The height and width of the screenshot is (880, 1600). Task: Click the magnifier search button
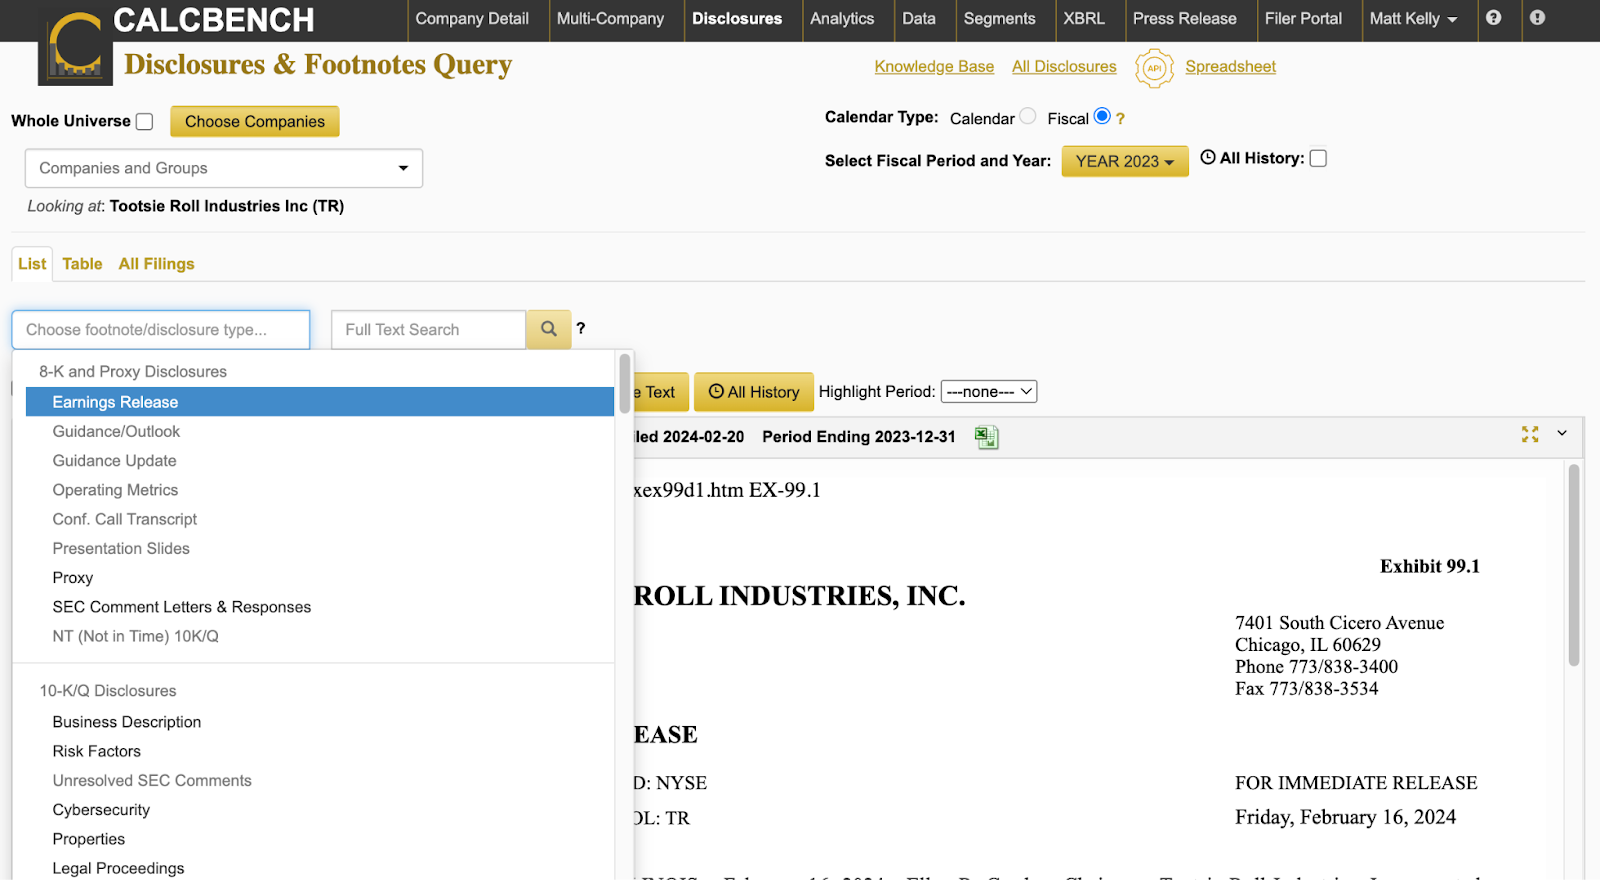[549, 329]
